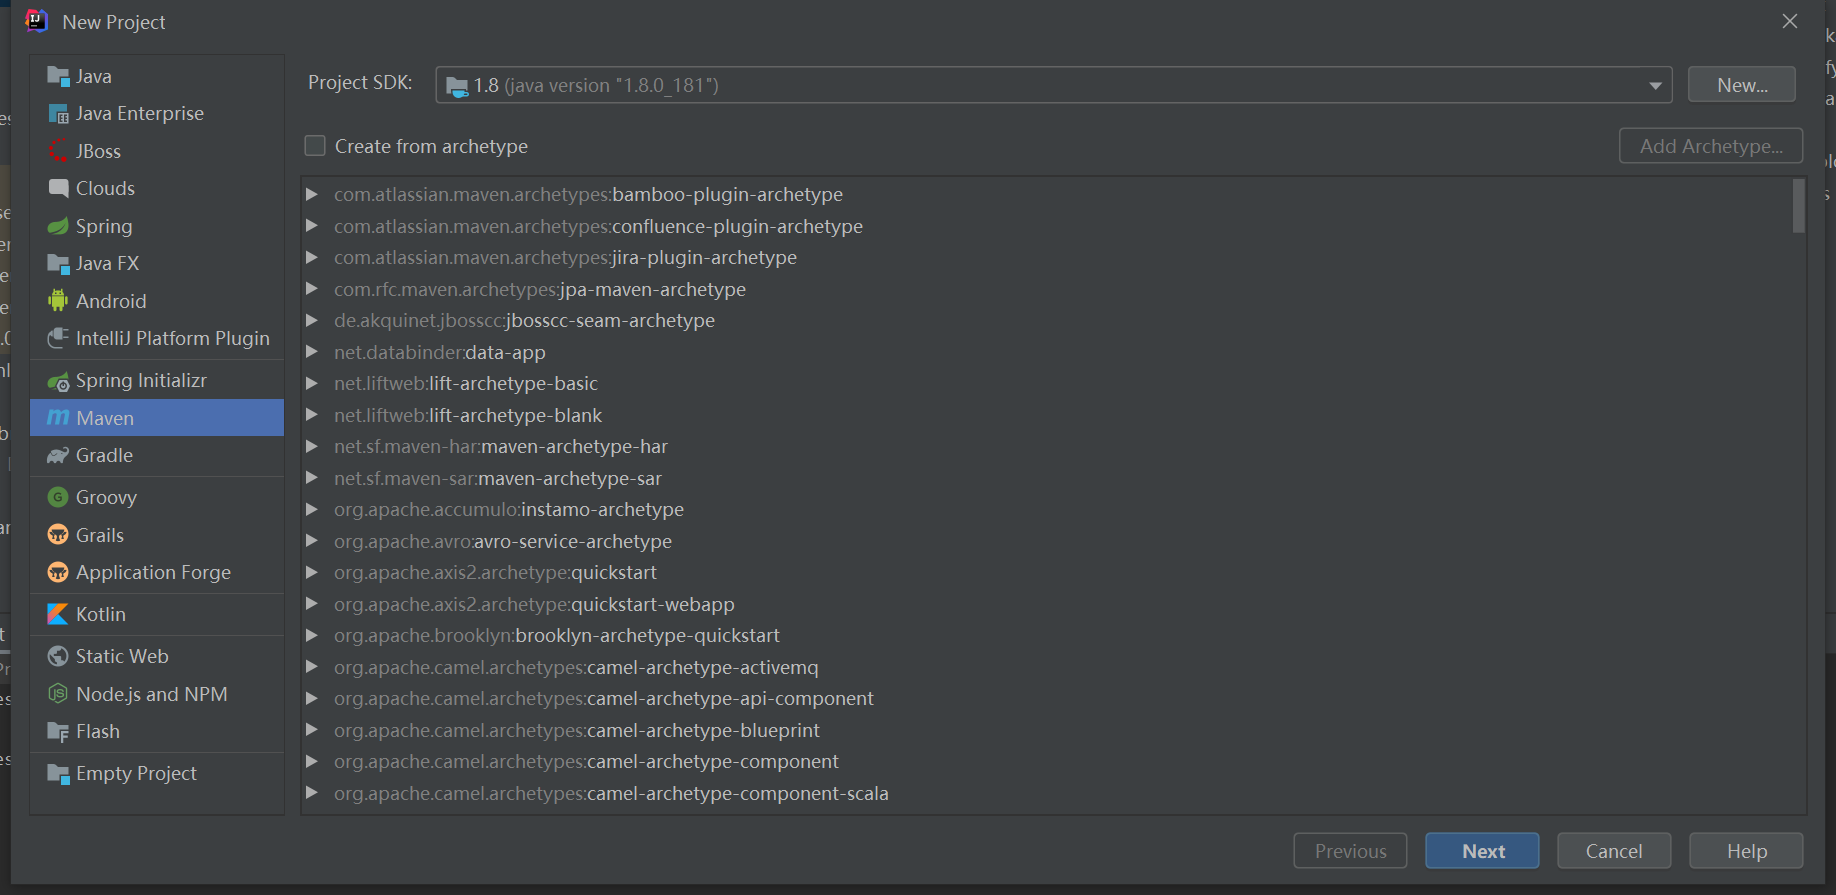Click the Gradle elephant icon
The width and height of the screenshot is (1836, 895).
pos(58,456)
